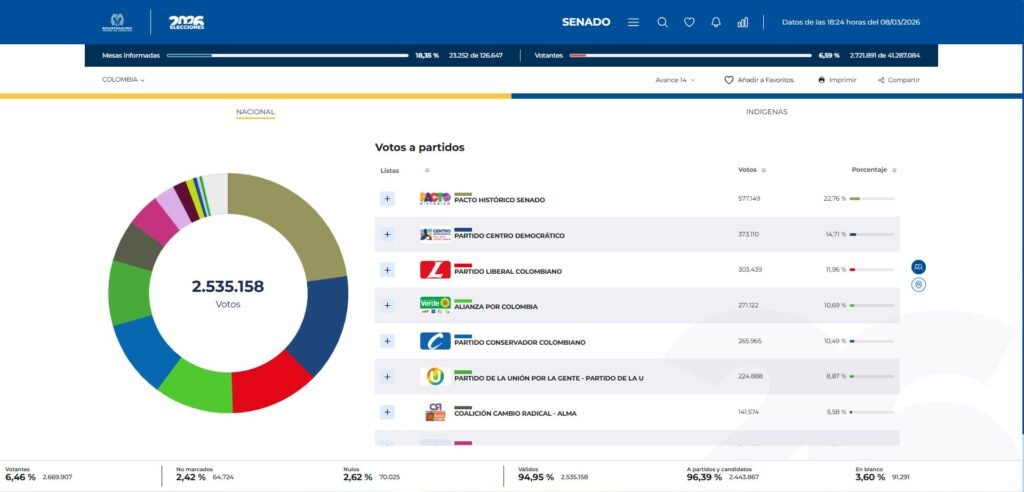Click the heart favorites icon in header
This screenshot has width=1024, height=492.
(x=689, y=22)
